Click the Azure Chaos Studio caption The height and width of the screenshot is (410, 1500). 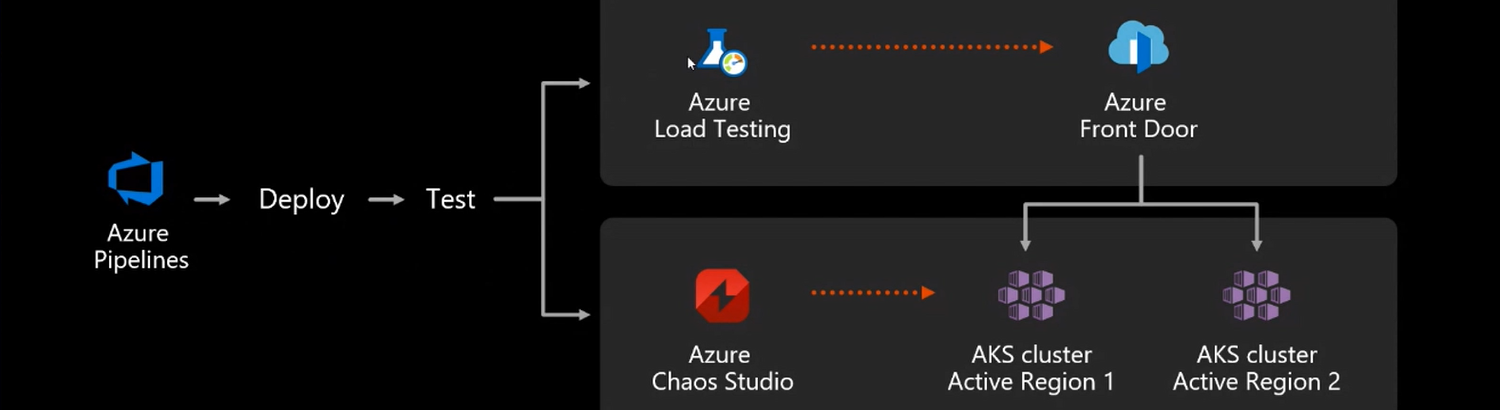(722, 368)
